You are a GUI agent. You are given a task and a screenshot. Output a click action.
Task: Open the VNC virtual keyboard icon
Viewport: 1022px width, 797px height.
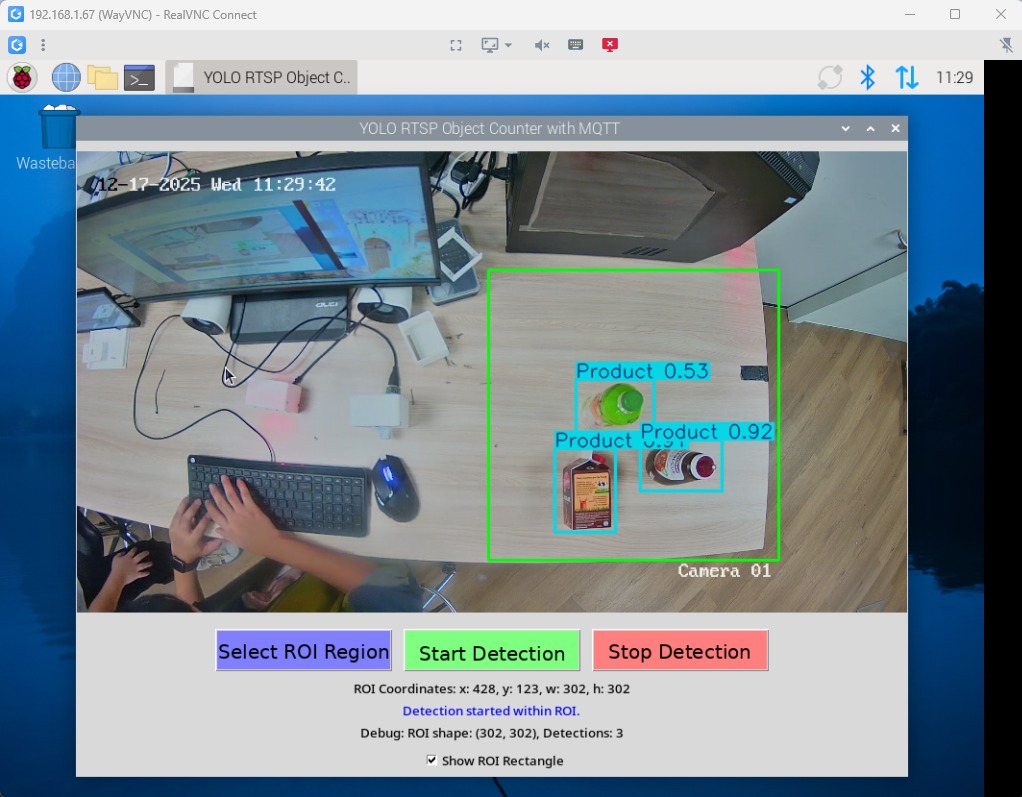(x=575, y=44)
